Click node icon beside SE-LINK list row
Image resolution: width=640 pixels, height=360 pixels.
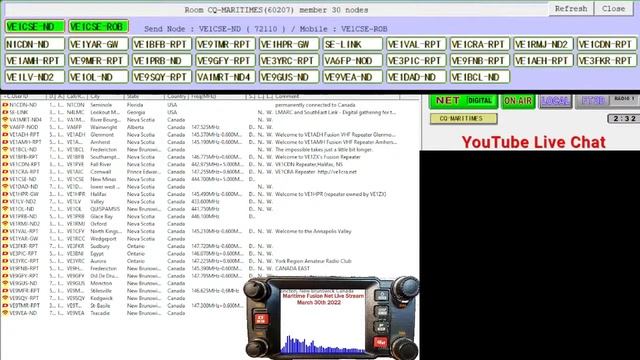pos(5,112)
